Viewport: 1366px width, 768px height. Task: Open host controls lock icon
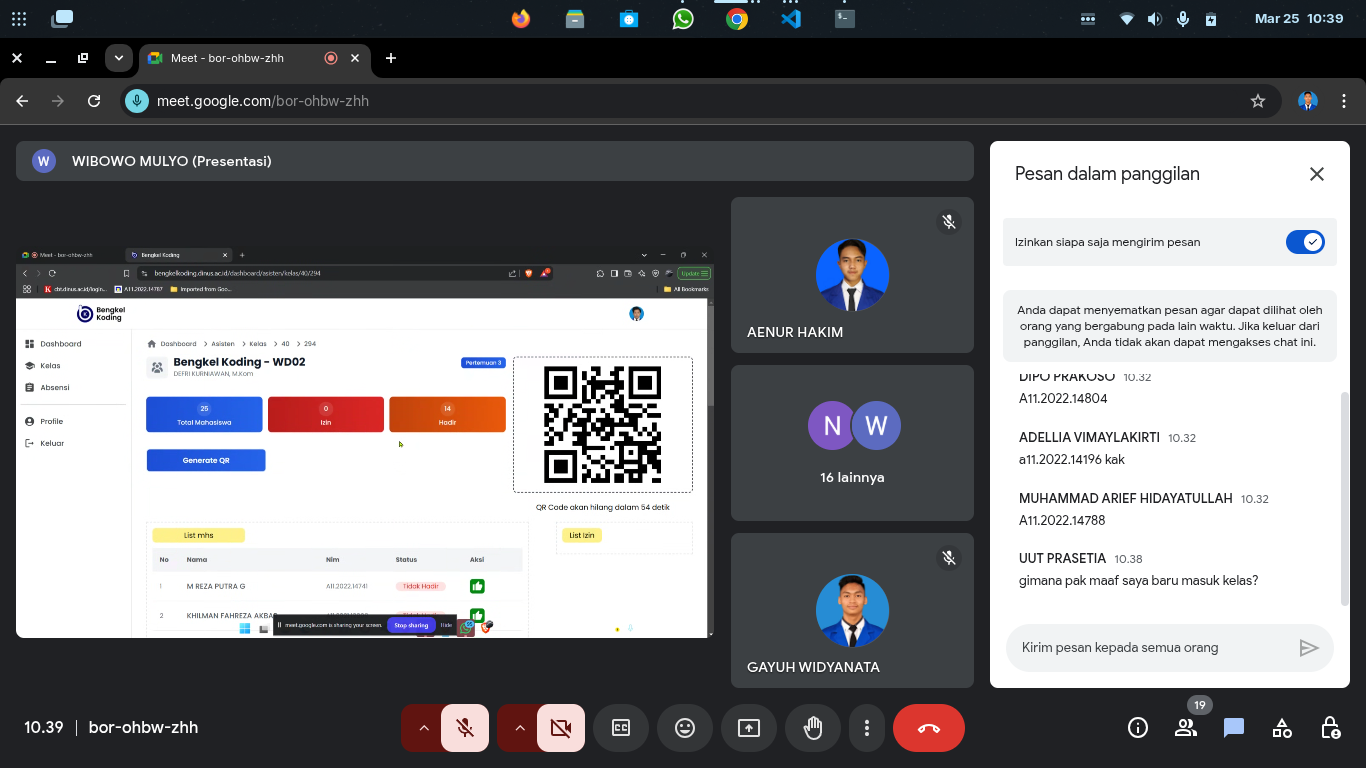click(x=1330, y=728)
